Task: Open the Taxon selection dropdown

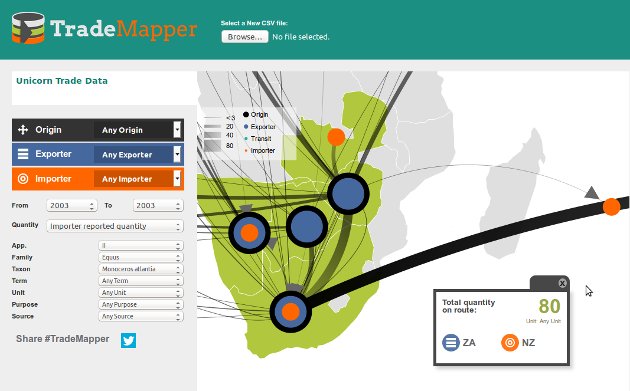Action: (x=141, y=269)
